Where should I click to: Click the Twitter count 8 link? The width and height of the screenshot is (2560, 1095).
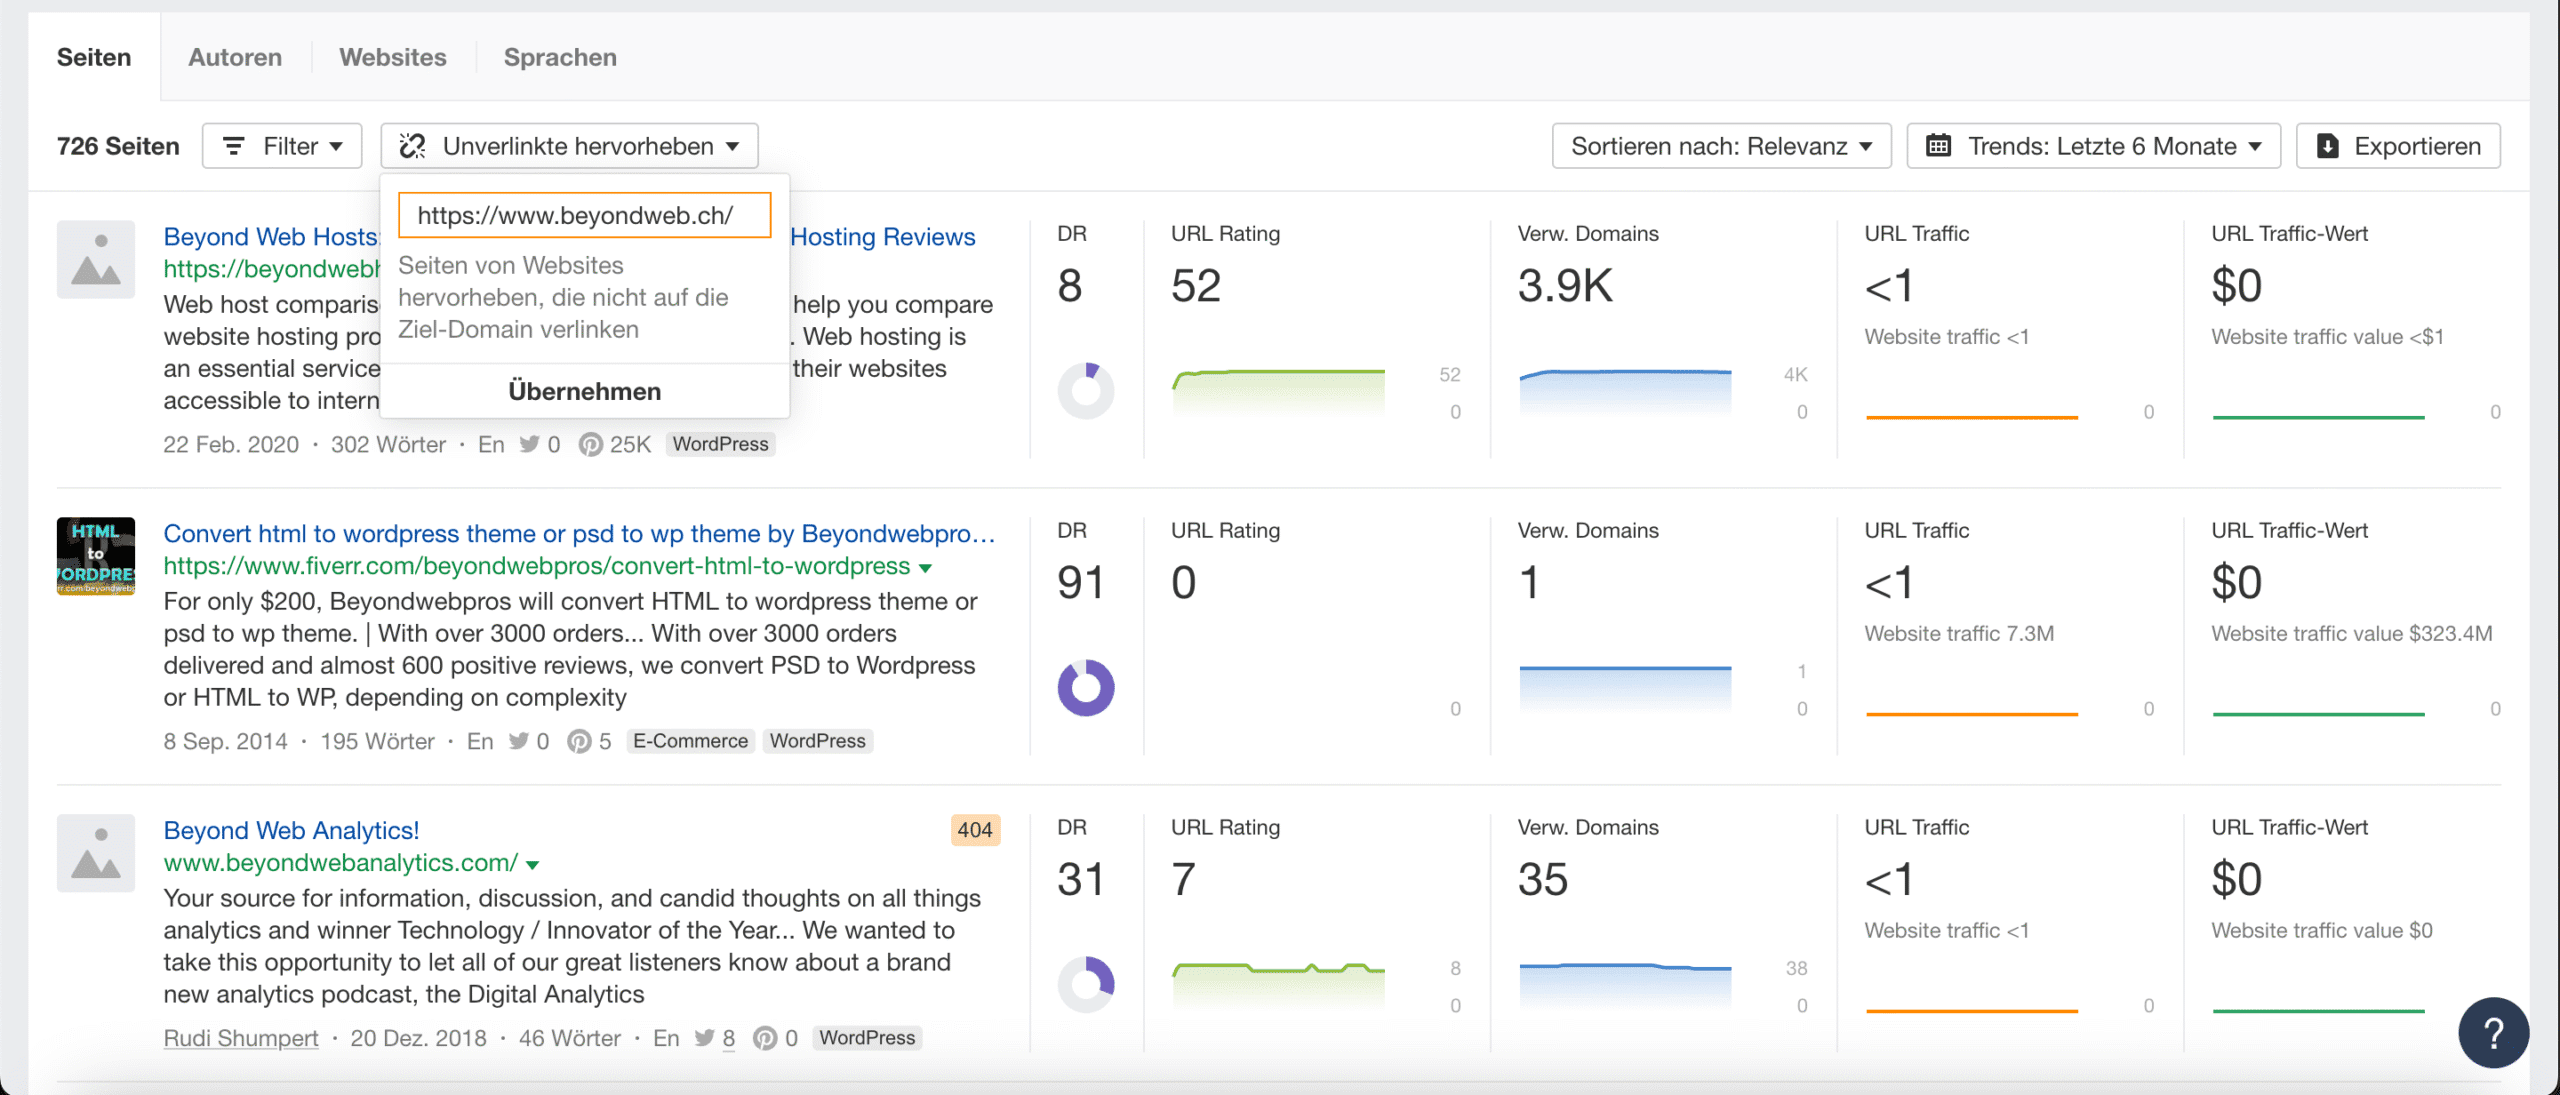tap(729, 1038)
